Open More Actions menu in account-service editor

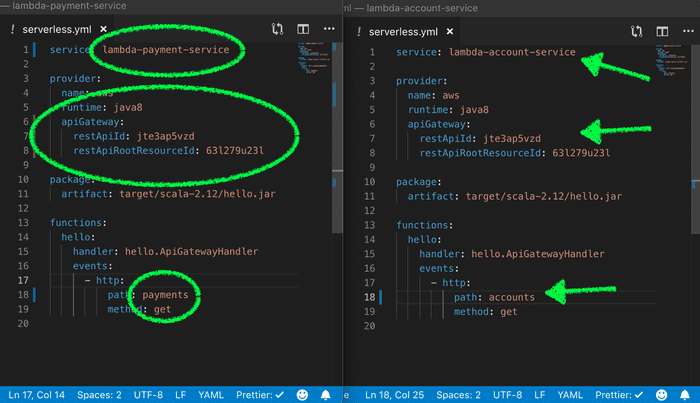tap(688, 31)
